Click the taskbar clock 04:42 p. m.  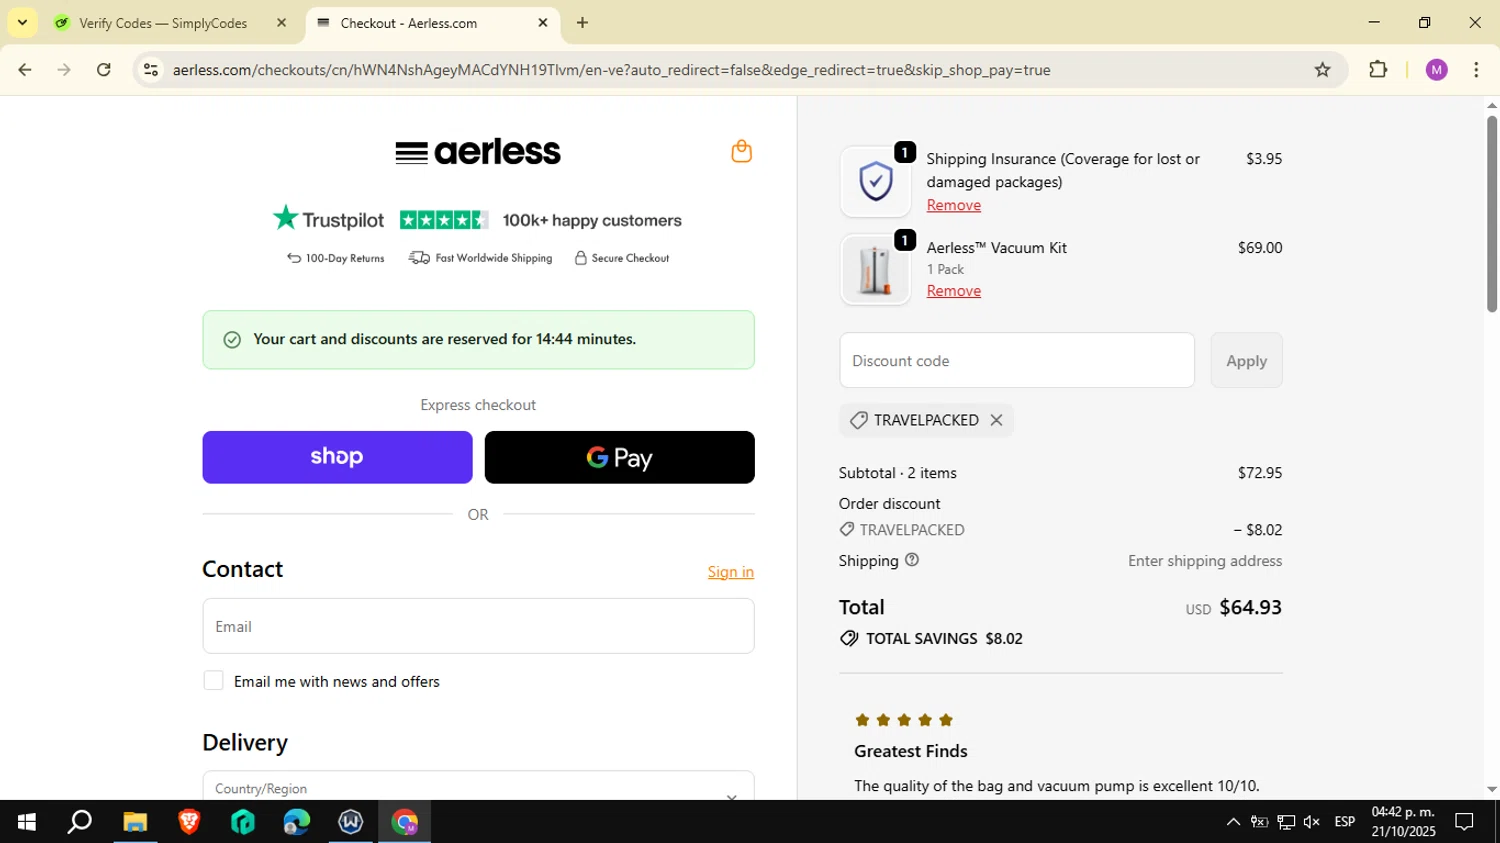[1403, 812]
